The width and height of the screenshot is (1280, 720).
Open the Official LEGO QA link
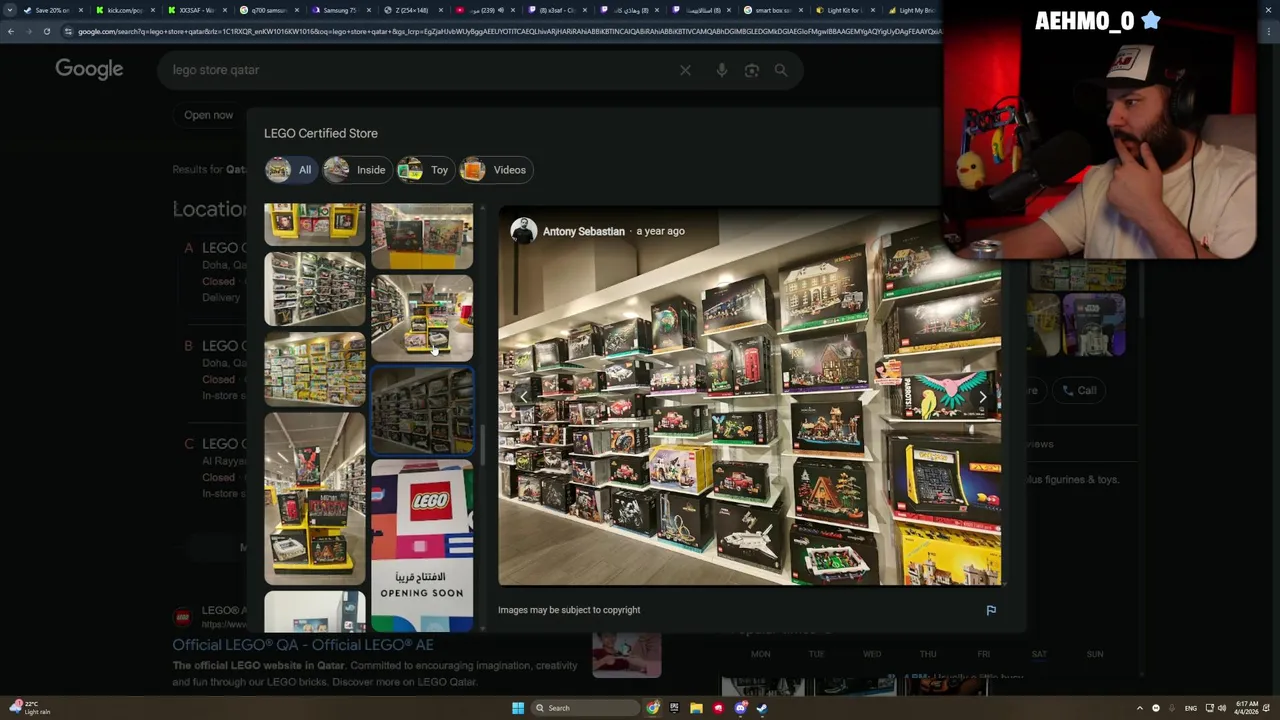(x=302, y=645)
